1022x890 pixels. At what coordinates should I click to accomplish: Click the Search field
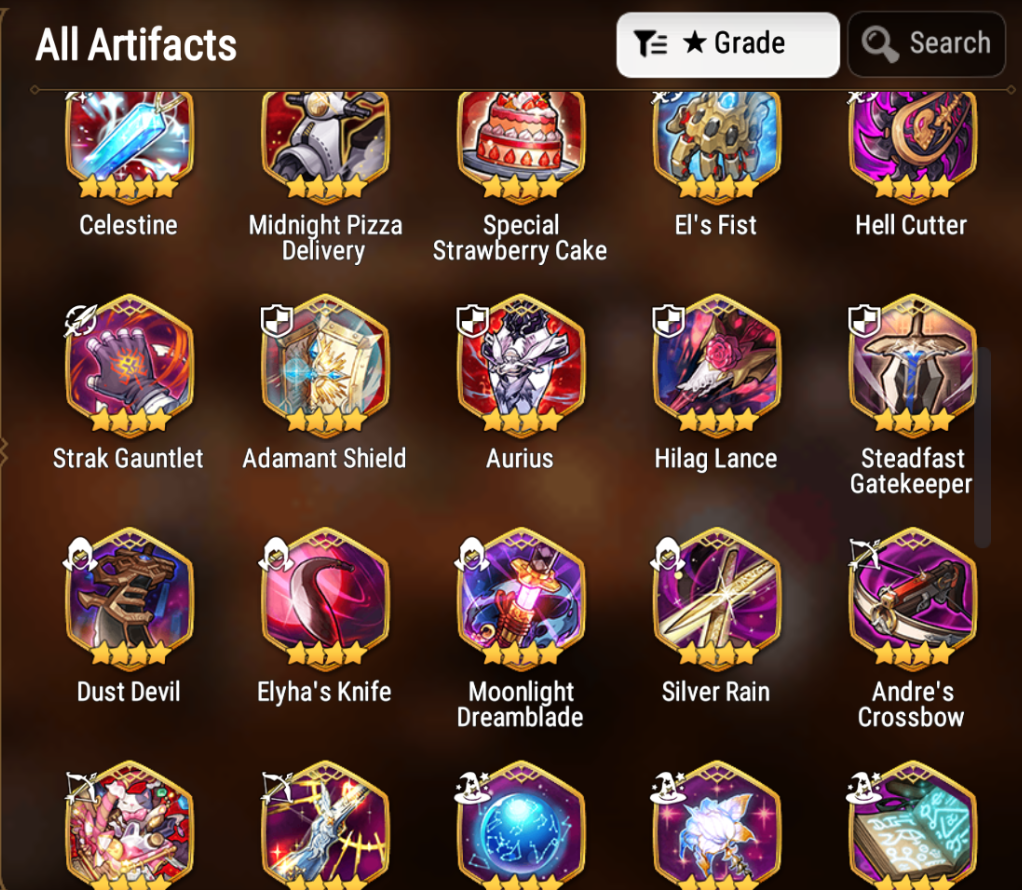(926, 44)
